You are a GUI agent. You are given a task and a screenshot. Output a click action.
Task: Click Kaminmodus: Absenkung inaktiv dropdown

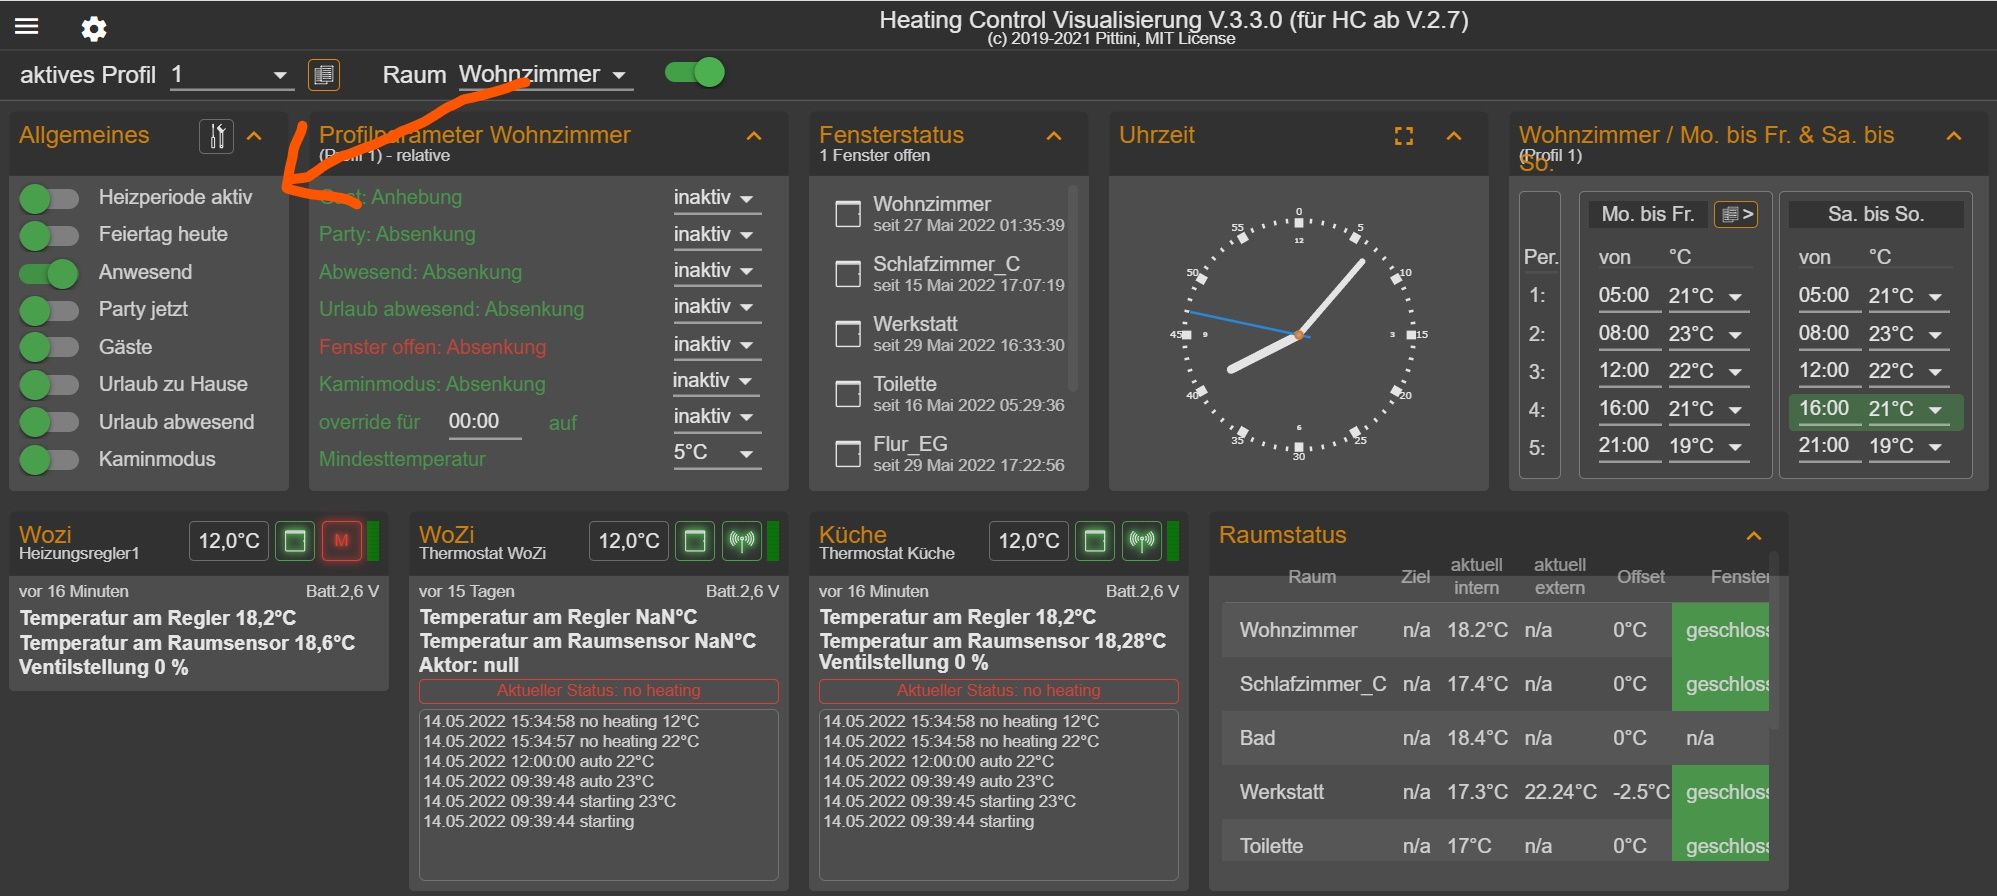click(x=717, y=381)
